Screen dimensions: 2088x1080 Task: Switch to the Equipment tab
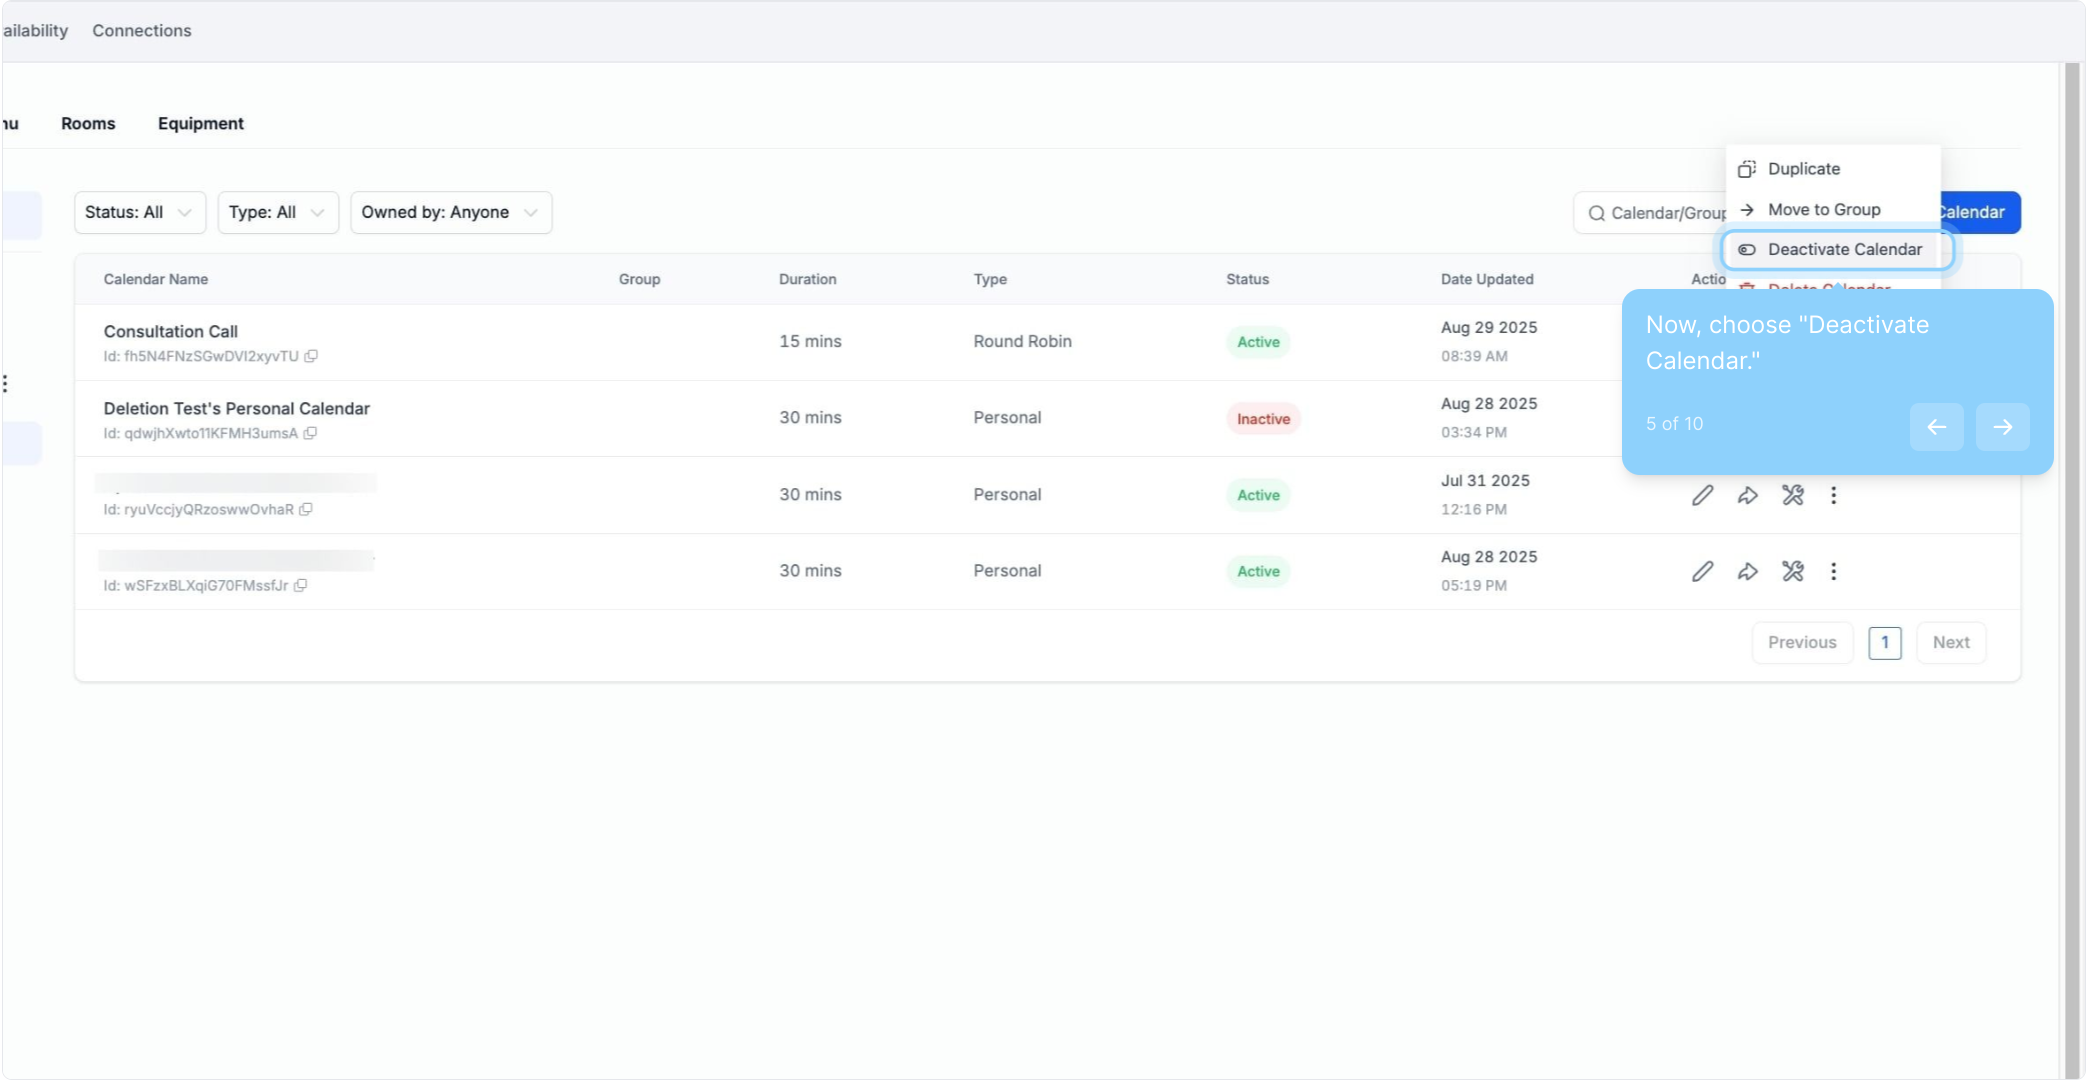point(200,123)
